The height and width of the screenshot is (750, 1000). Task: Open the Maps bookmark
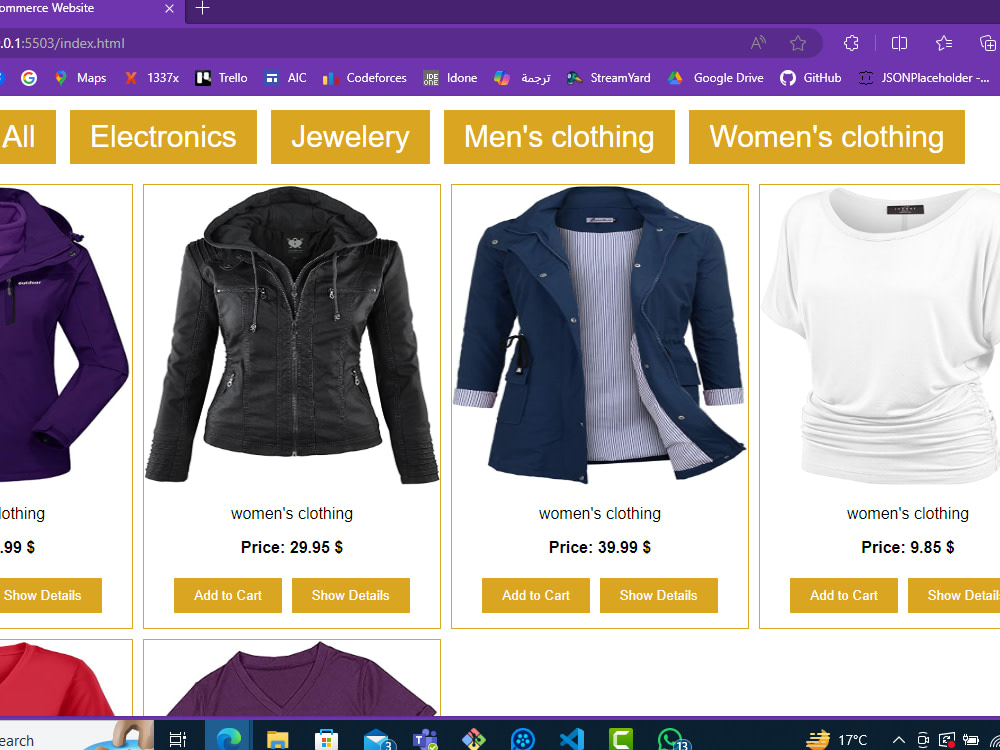80,78
